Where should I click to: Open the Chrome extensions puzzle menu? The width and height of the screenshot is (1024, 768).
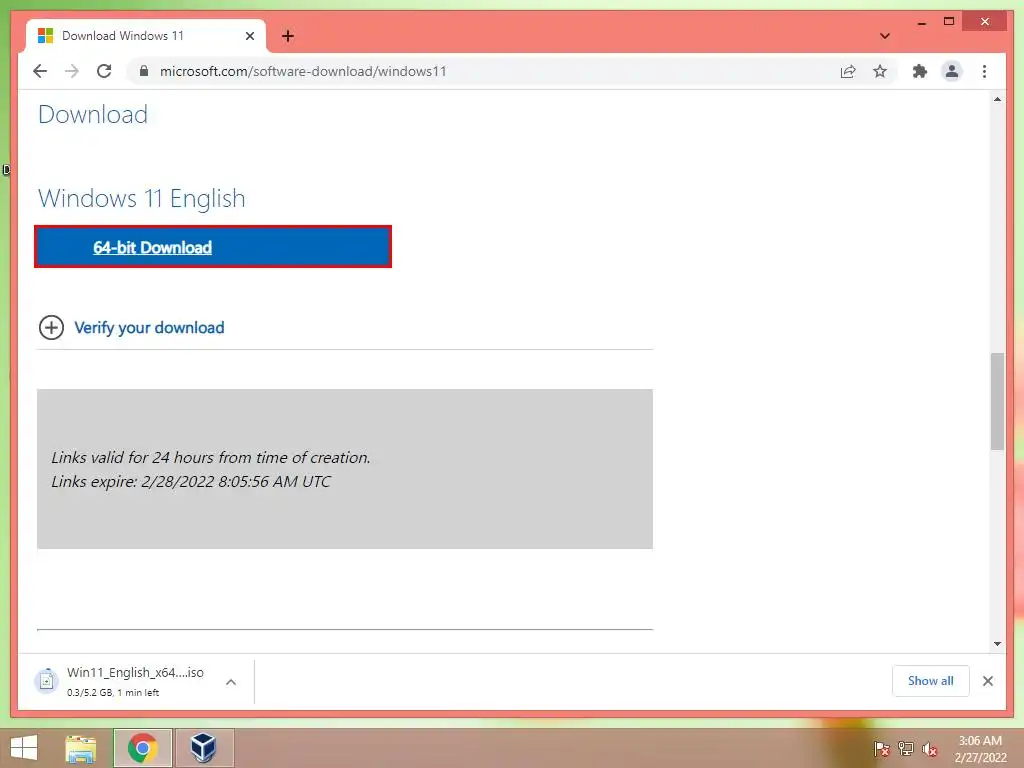[x=920, y=72]
